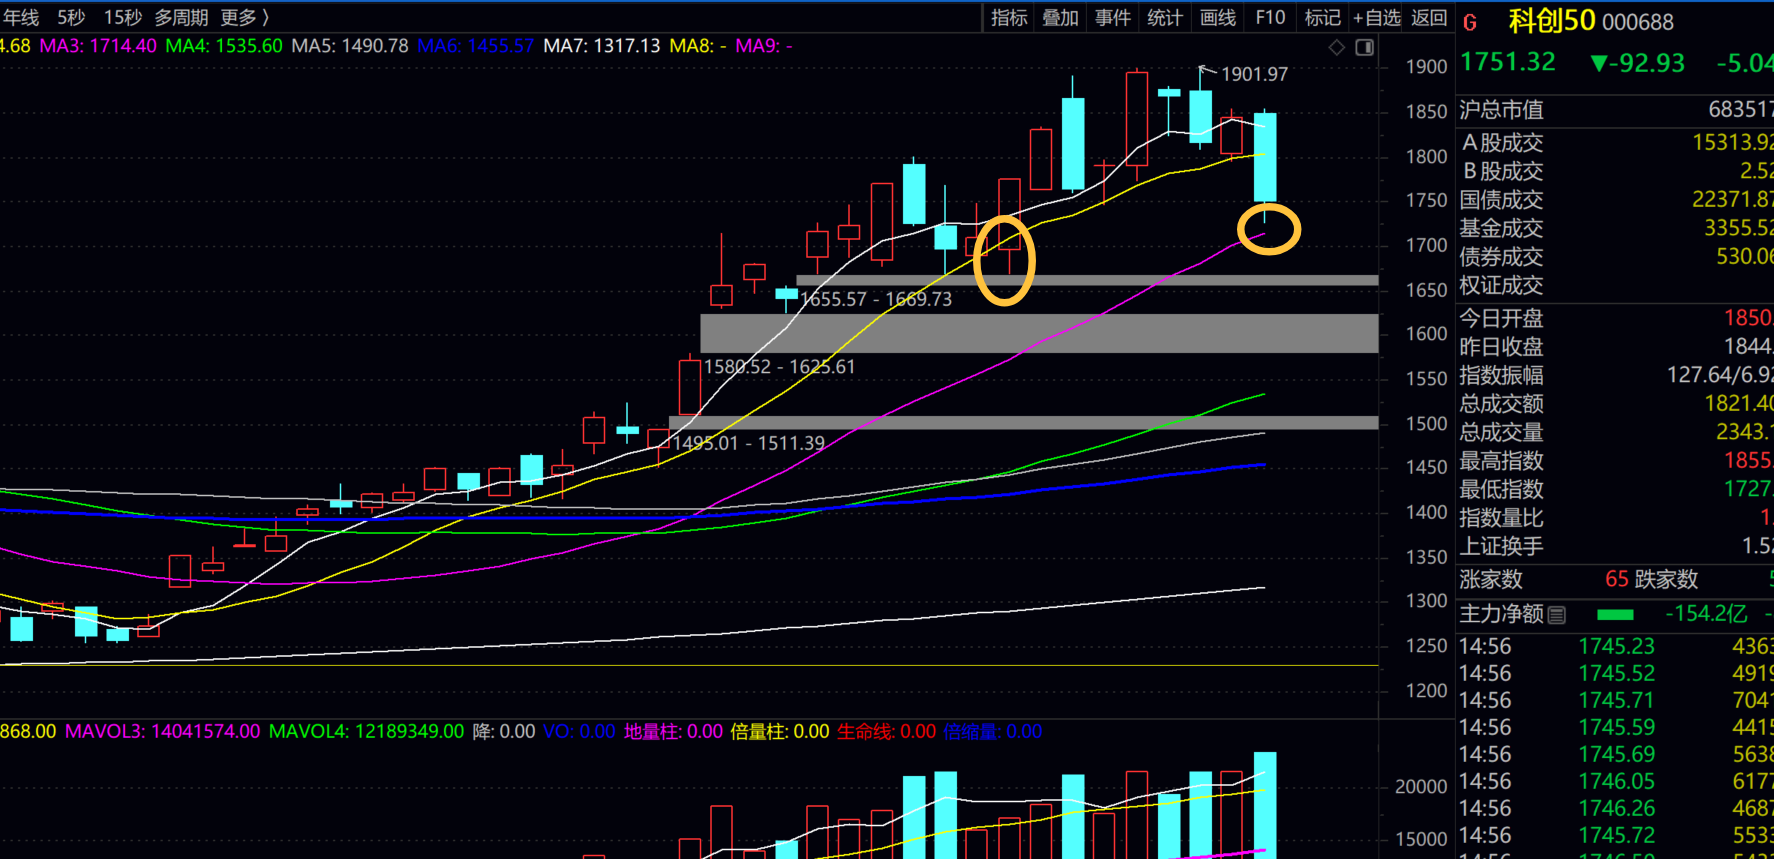
Task: Click the 标记 mark button
Action: coord(1323,17)
